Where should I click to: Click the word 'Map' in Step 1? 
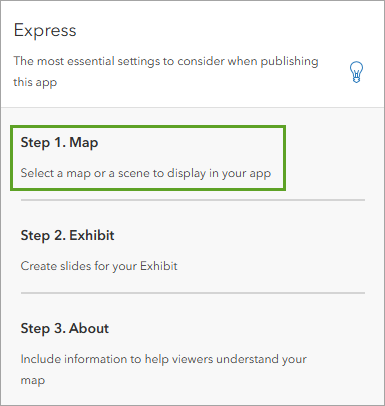point(84,143)
